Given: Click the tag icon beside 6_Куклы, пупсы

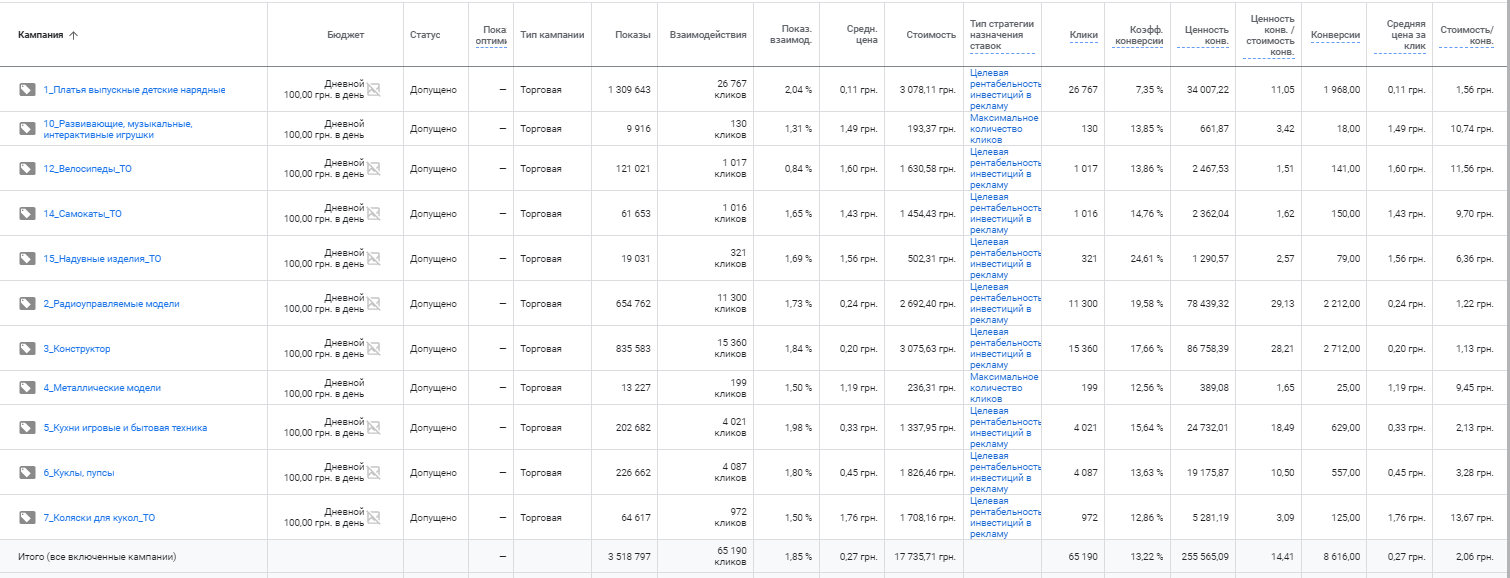Looking at the screenshot, I should click(27, 473).
